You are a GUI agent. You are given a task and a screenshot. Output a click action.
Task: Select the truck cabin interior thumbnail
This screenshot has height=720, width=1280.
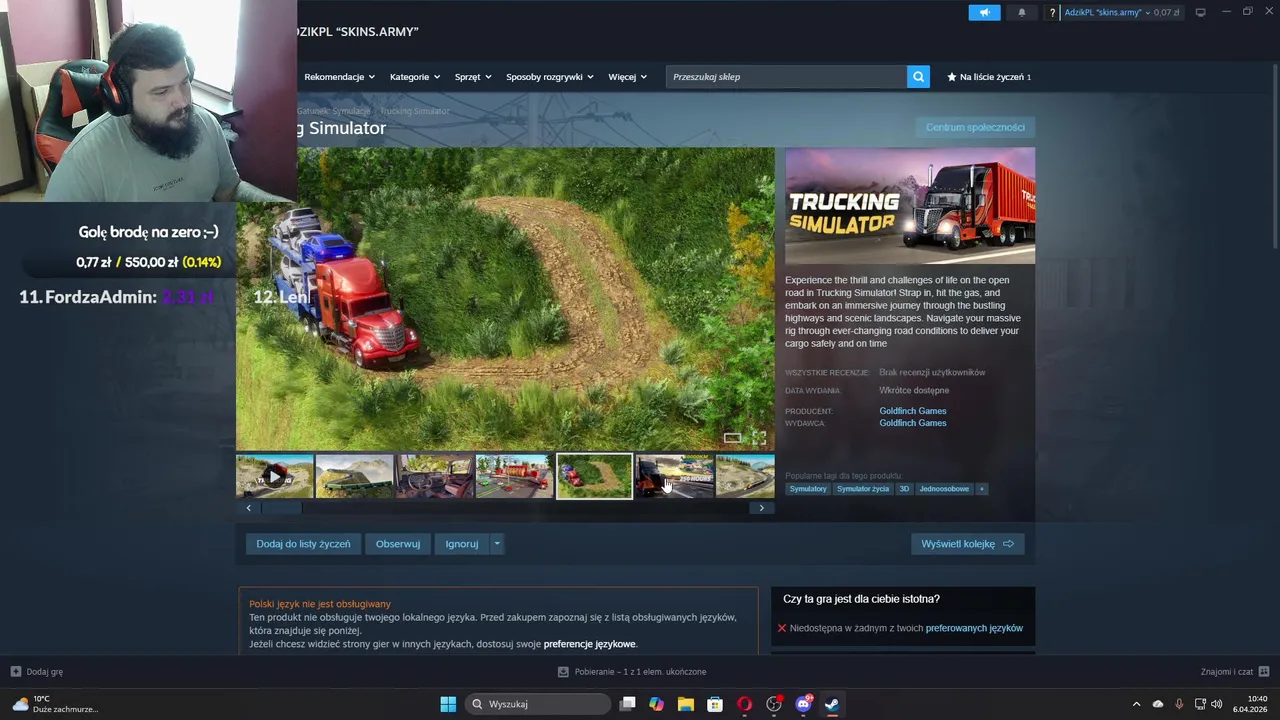click(434, 476)
